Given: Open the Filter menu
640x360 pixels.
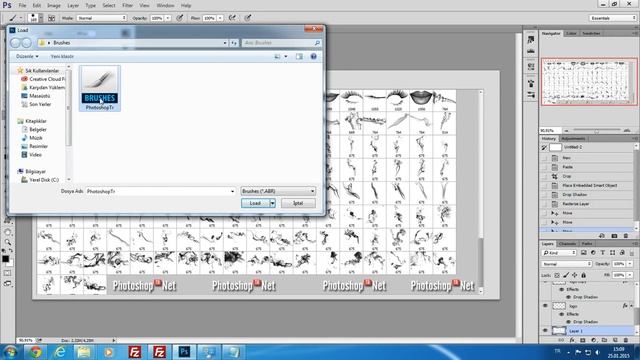Looking at the screenshot, I should click(127, 6).
